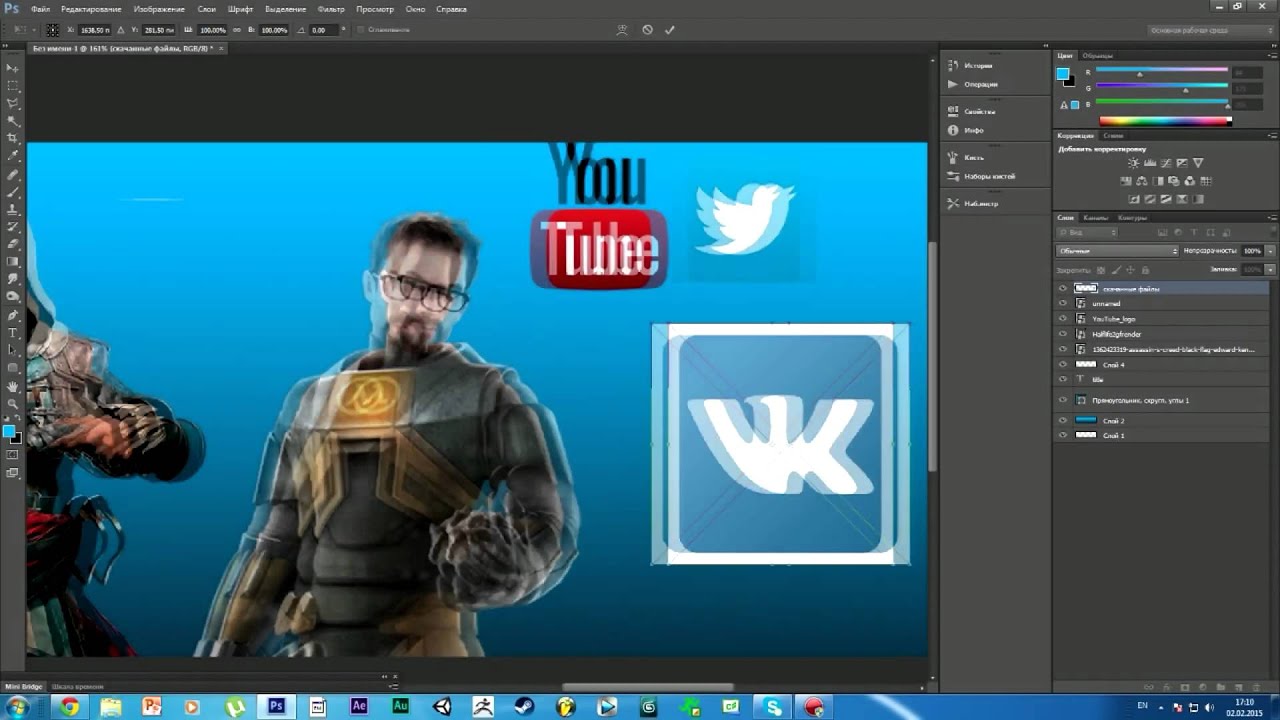Open the Mini Bridge tab
The image size is (1280, 720).
pos(24,687)
